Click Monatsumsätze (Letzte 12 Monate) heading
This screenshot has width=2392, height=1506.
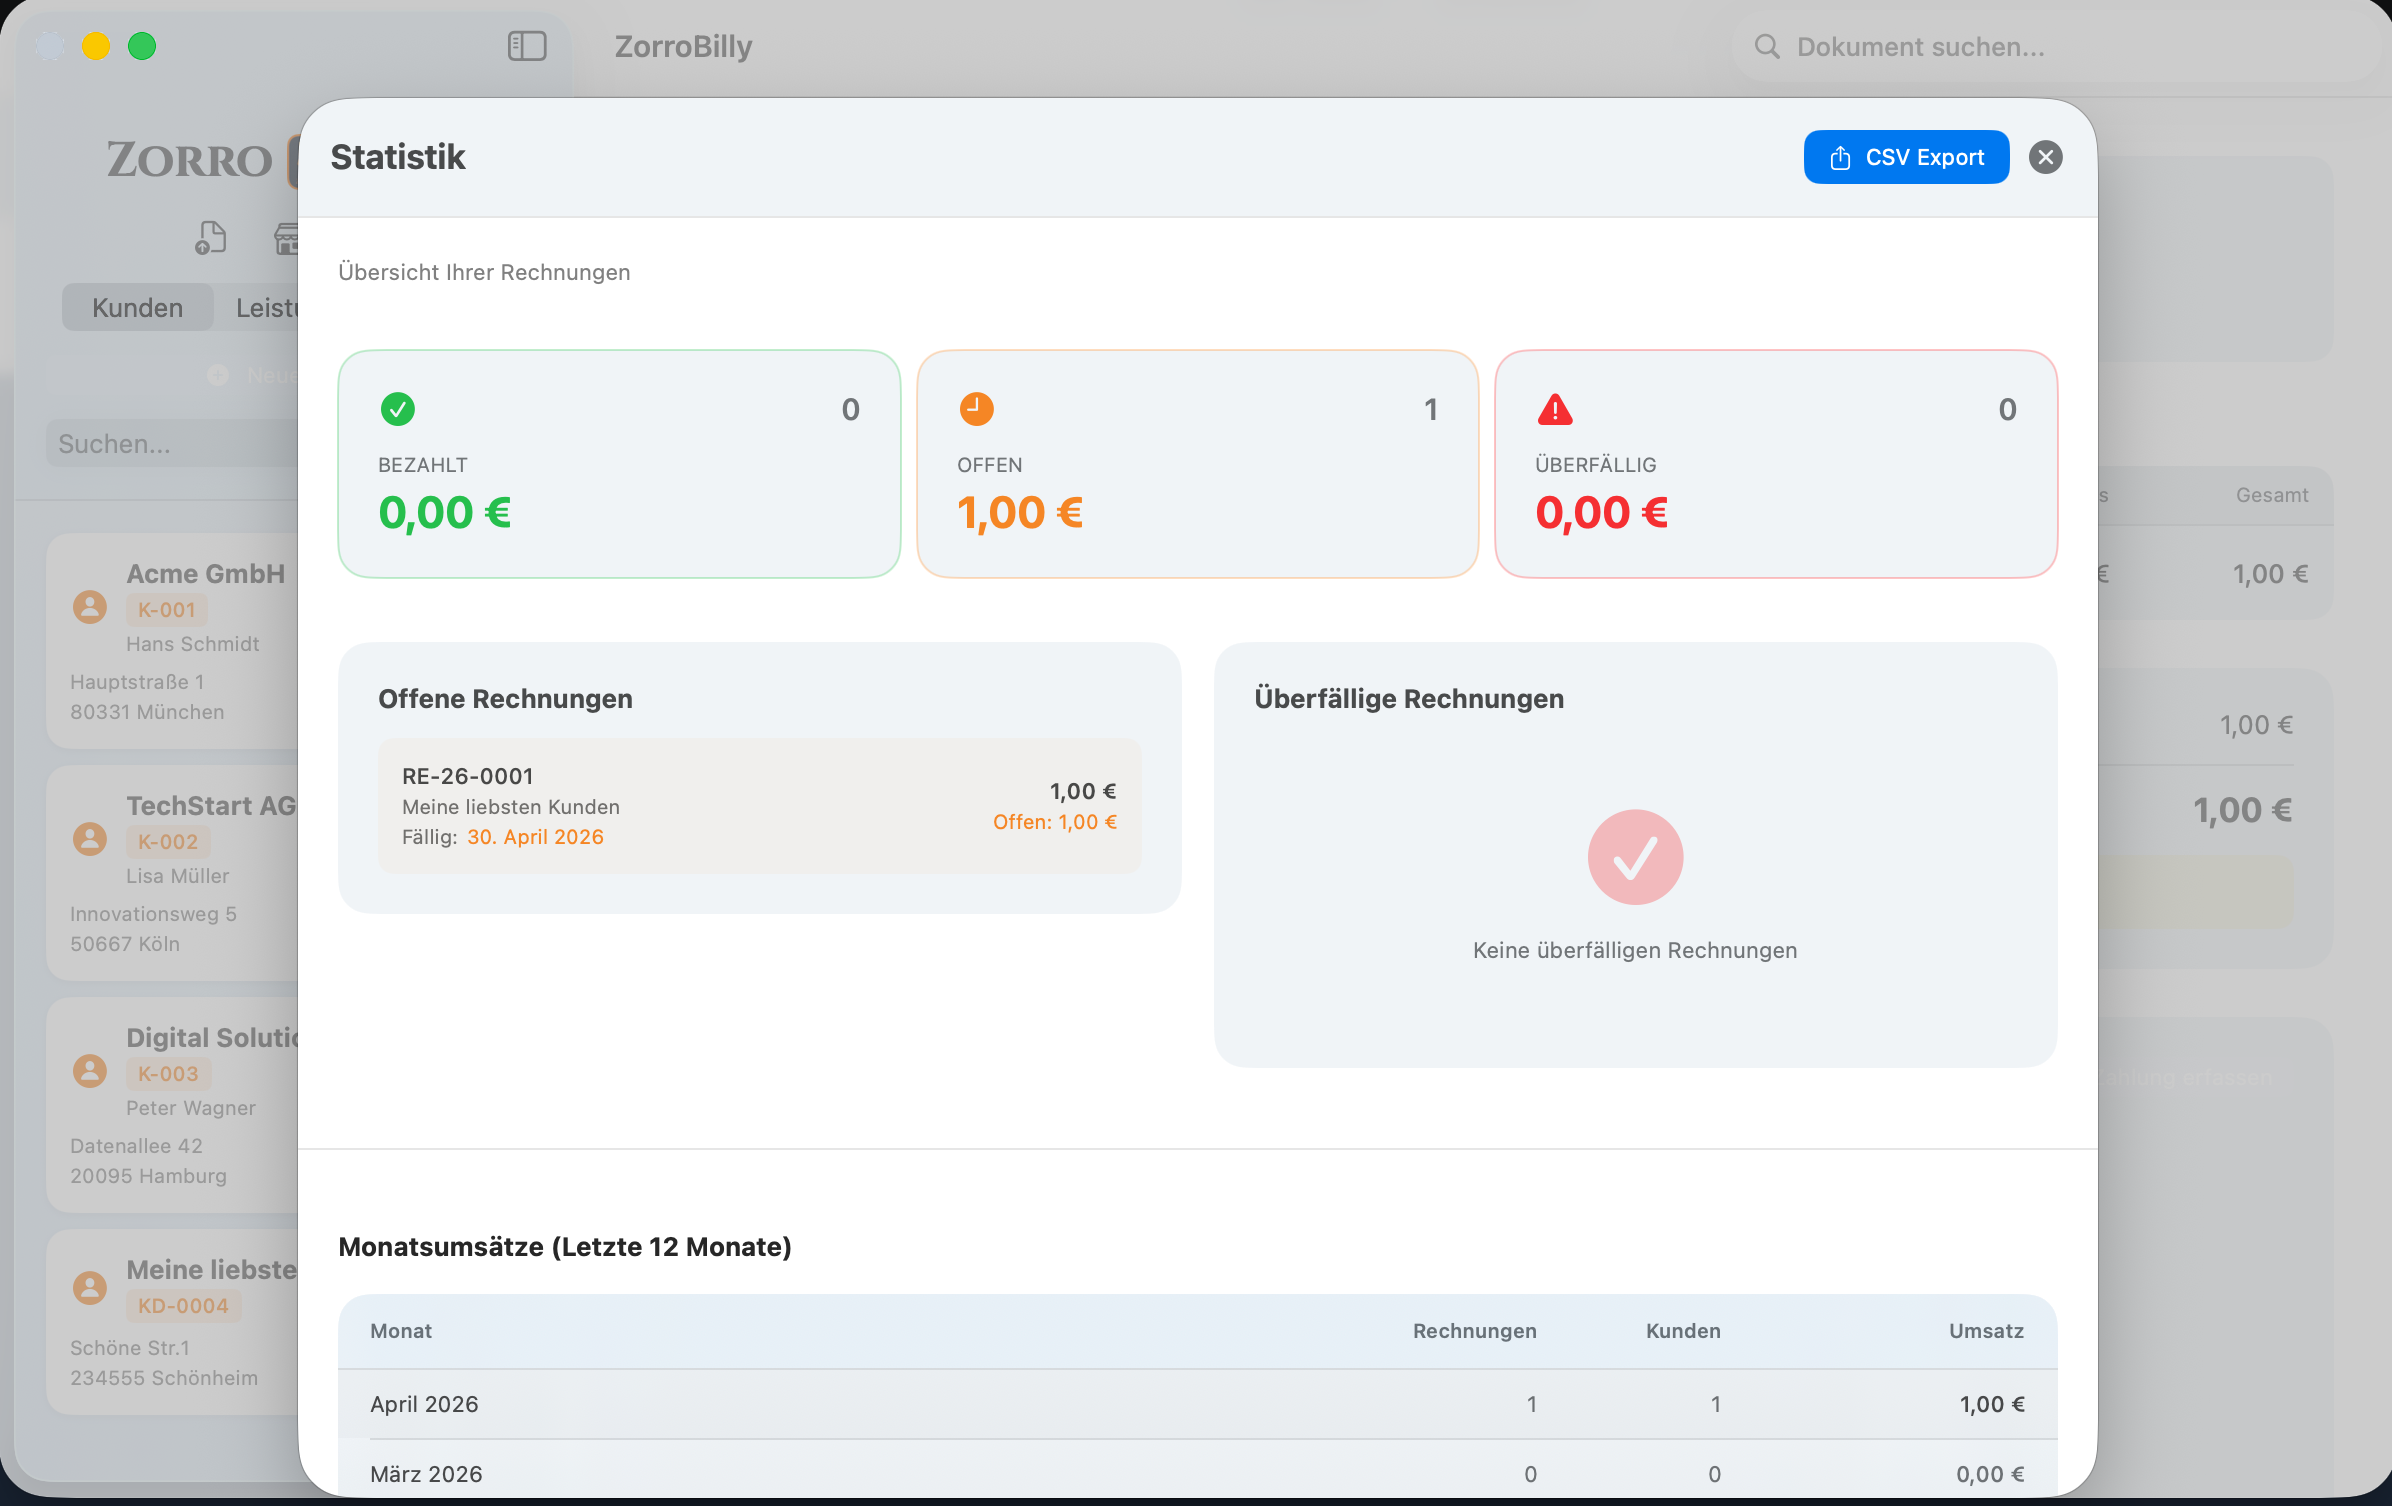pos(565,1247)
